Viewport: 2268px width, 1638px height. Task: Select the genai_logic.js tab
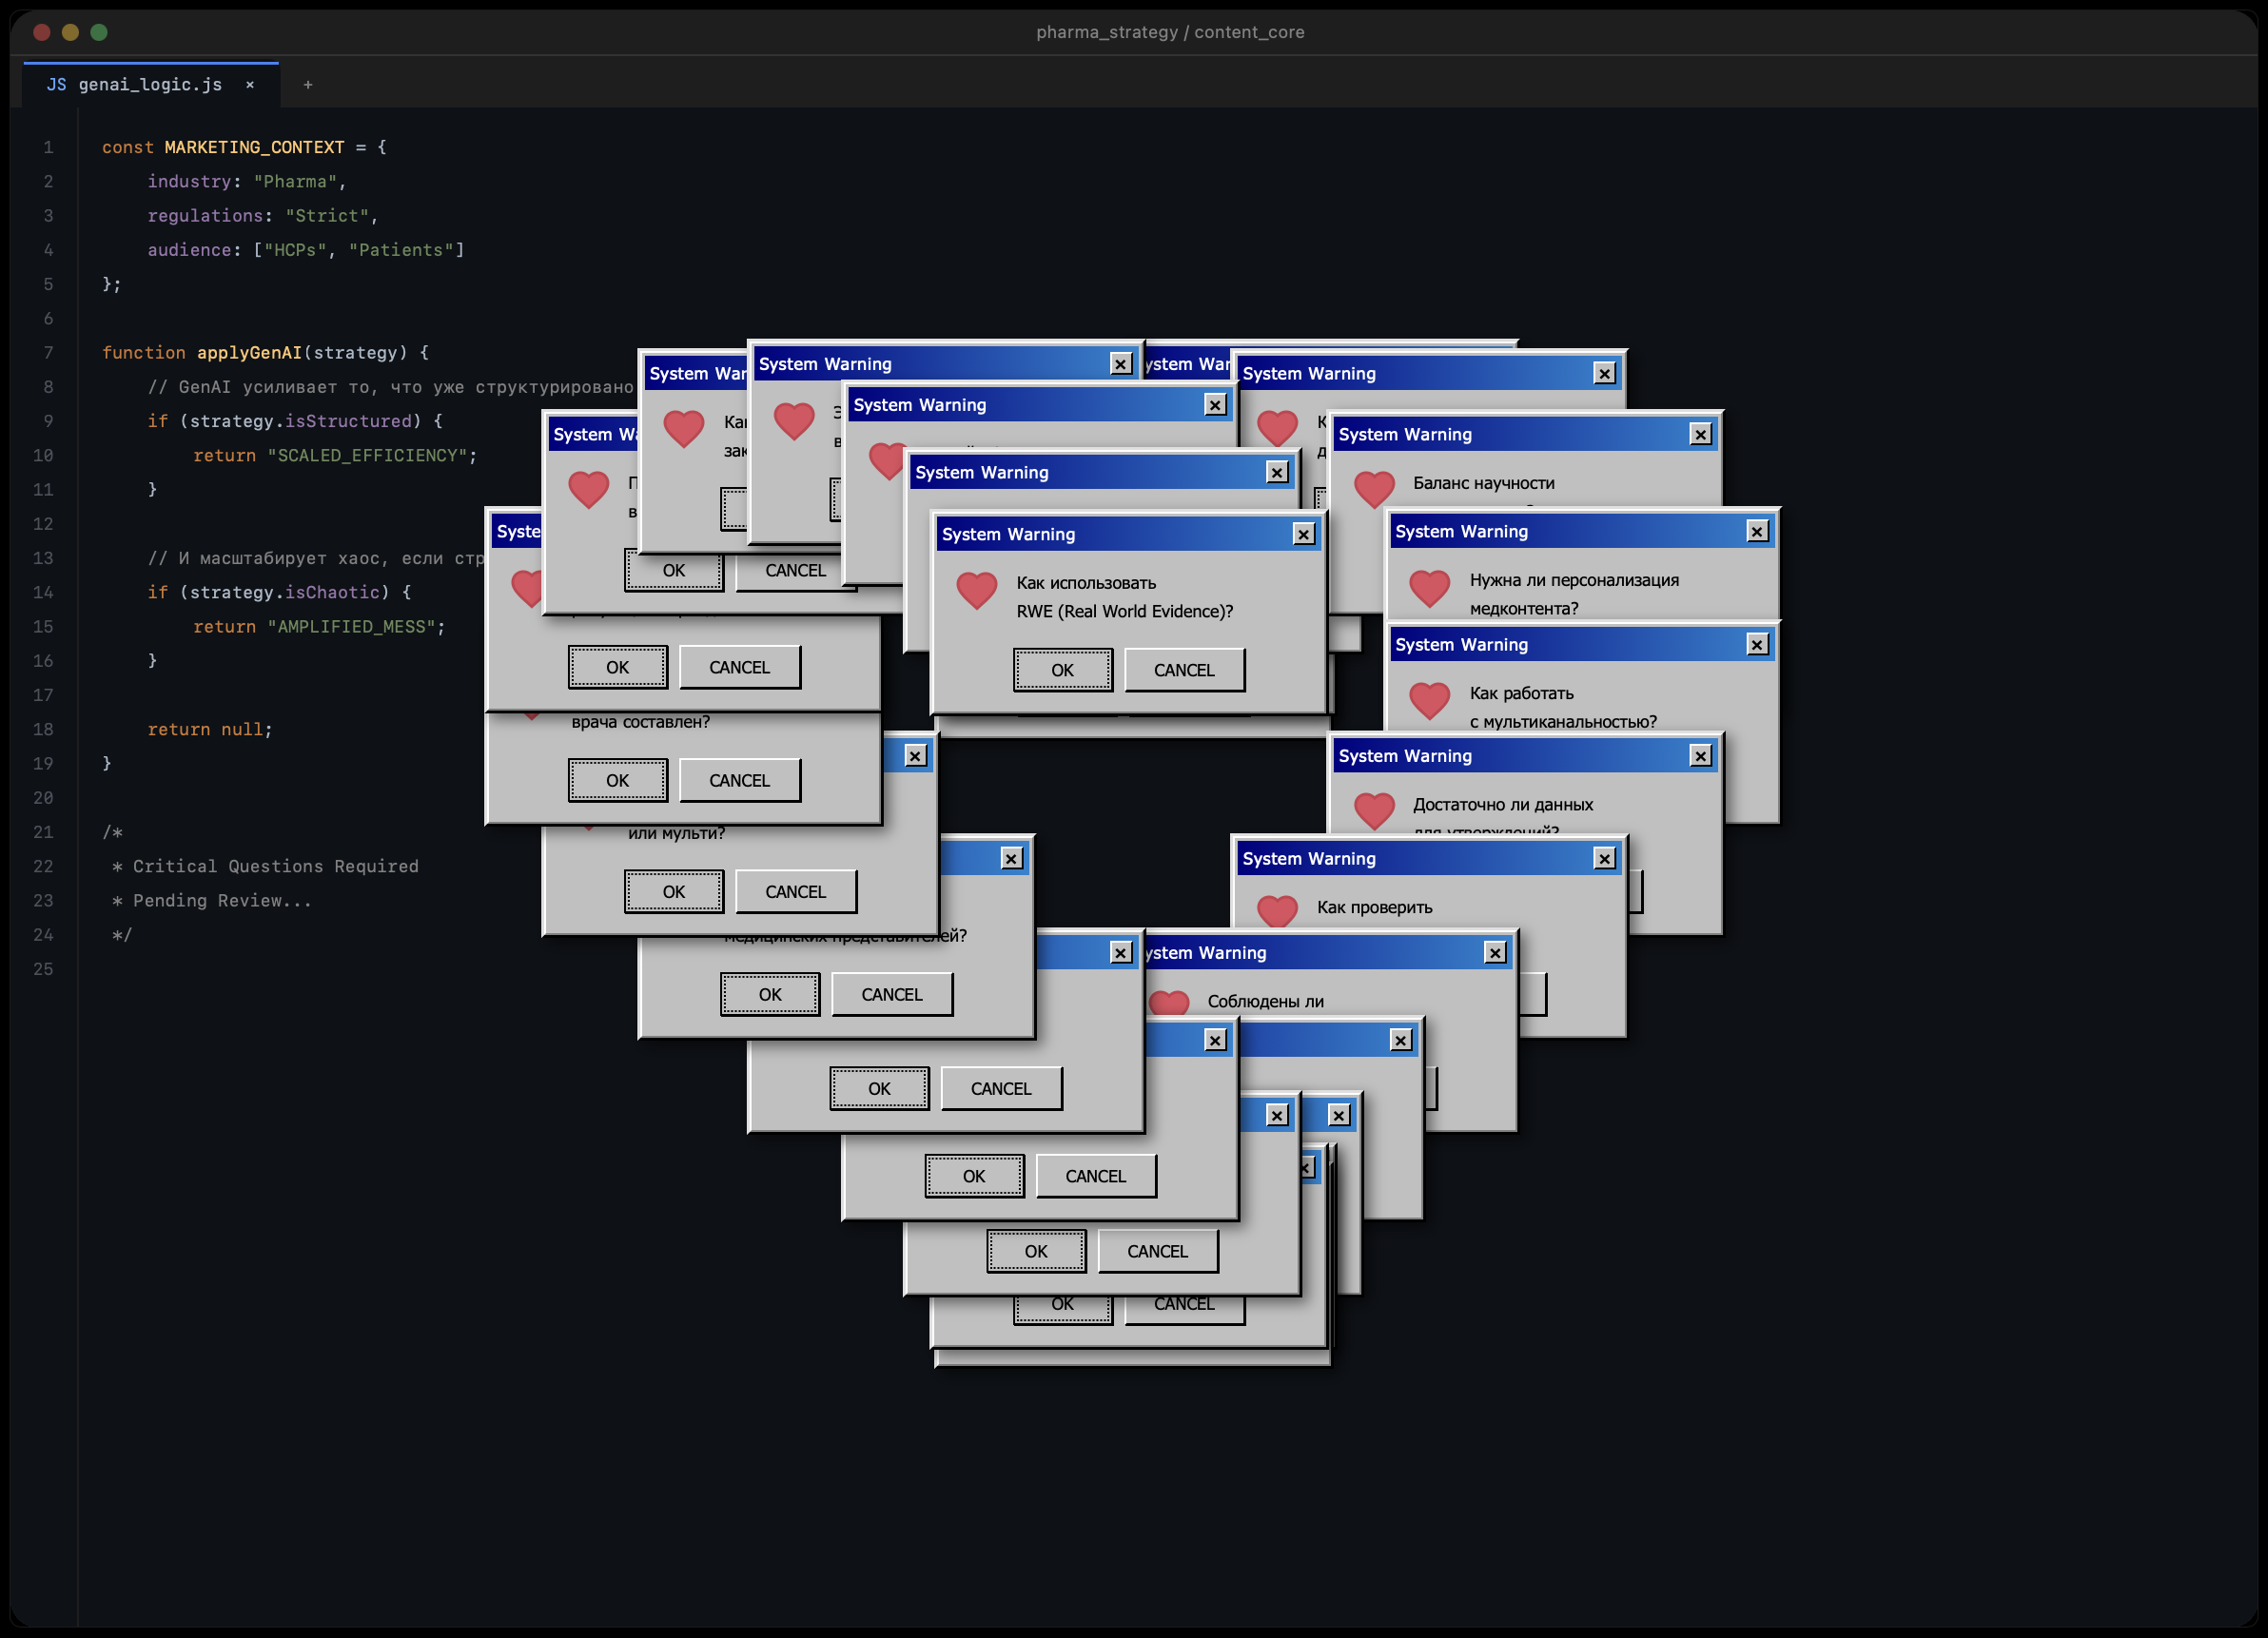[150, 84]
